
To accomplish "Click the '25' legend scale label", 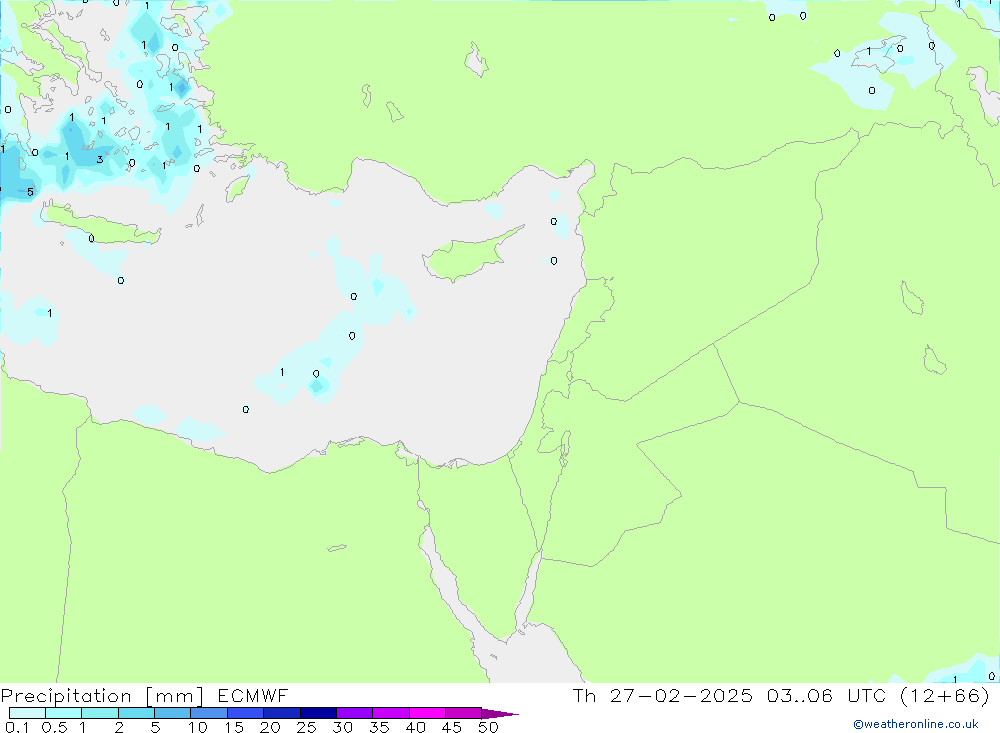I will click(x=306, y=727).
